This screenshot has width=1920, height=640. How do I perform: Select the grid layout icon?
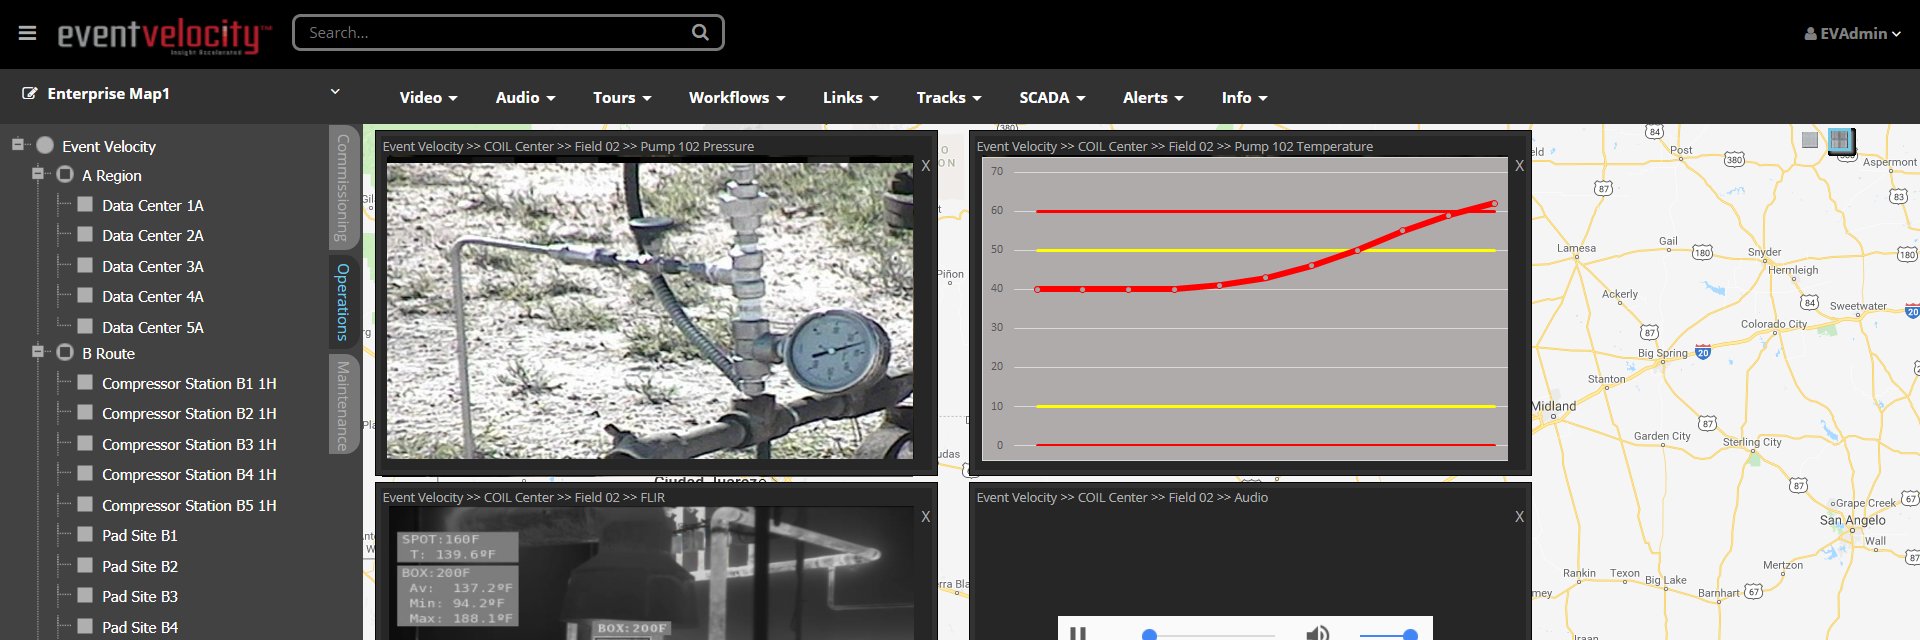click(1840, 140)
